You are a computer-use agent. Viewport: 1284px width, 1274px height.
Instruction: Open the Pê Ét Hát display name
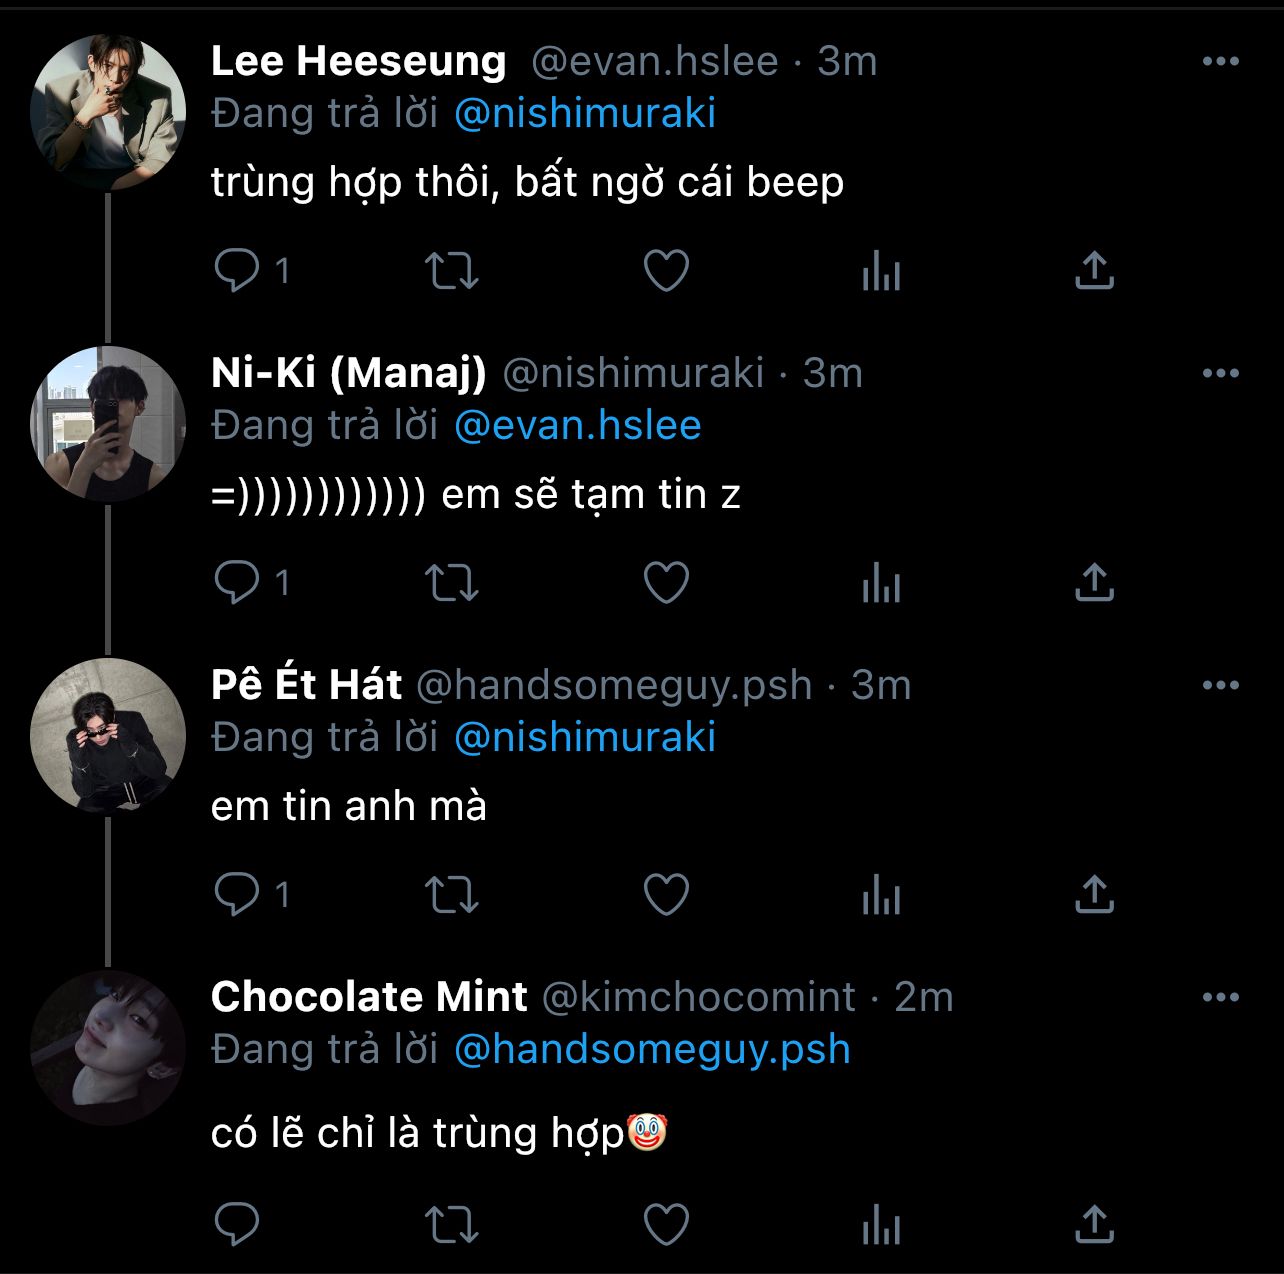306,685
